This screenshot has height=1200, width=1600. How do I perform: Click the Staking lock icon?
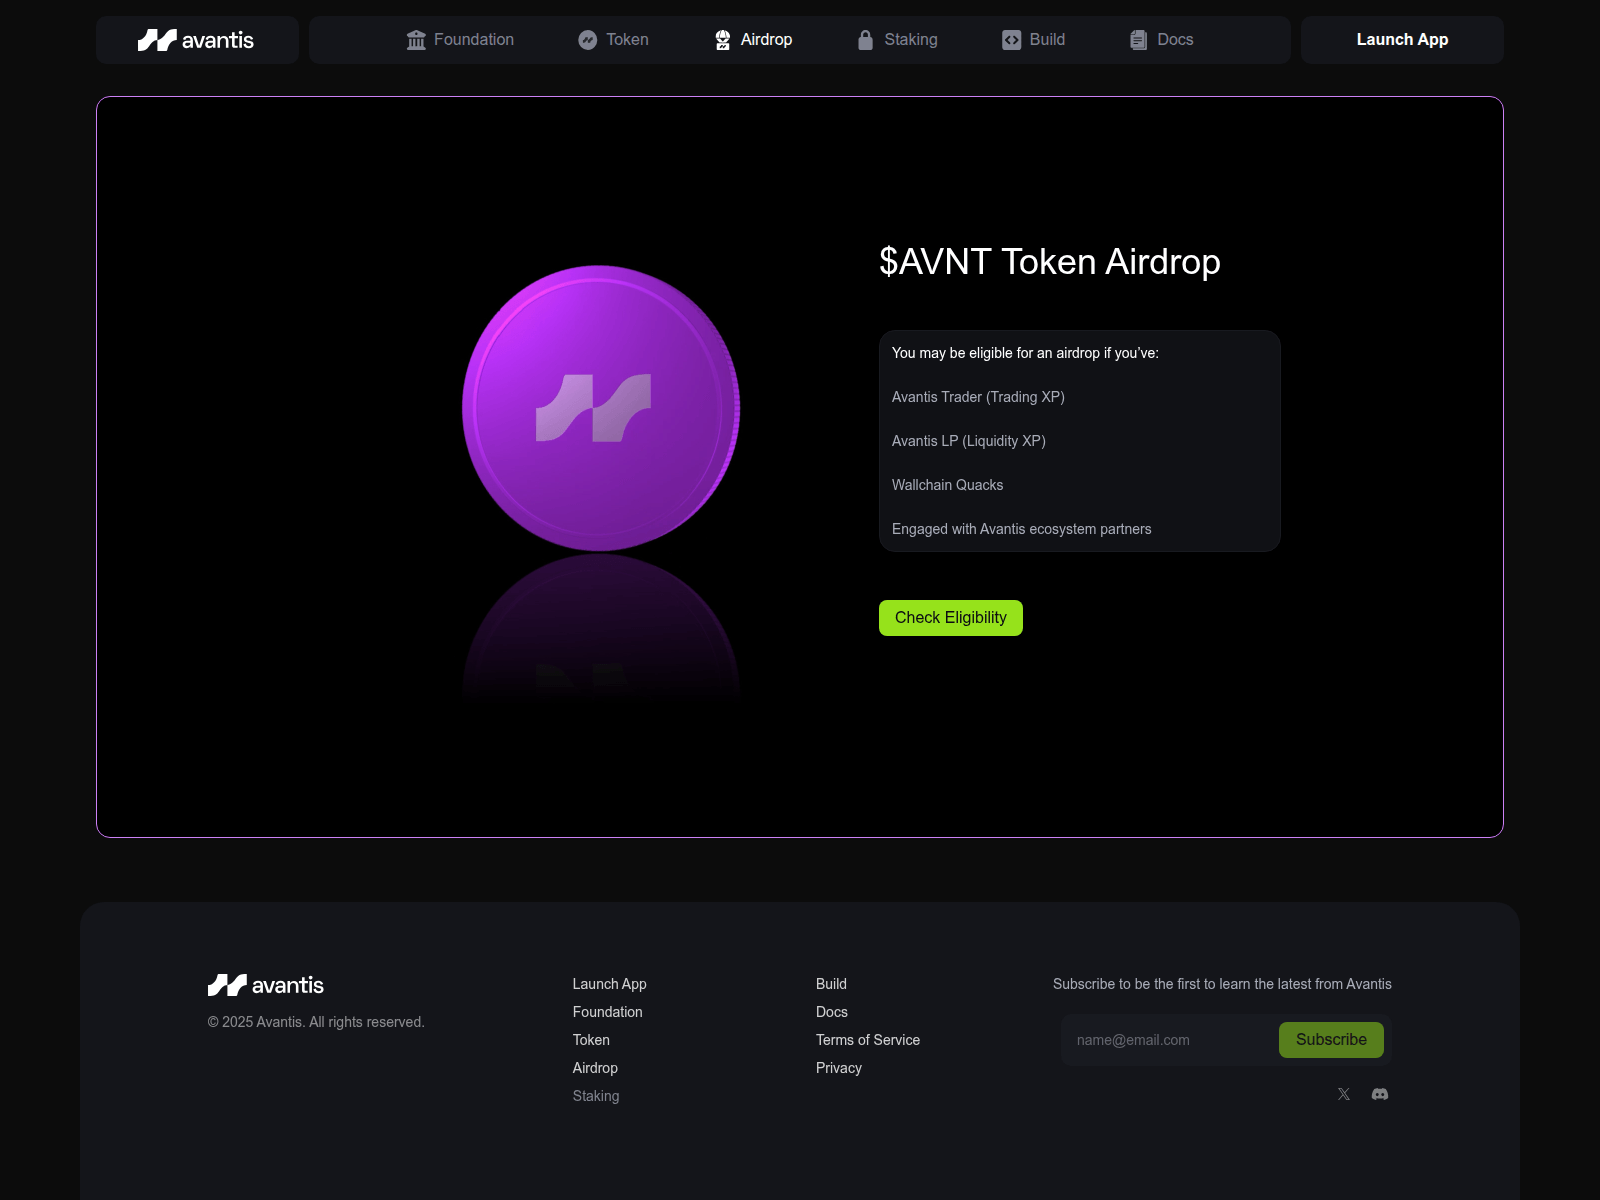[x=864, y=40]
